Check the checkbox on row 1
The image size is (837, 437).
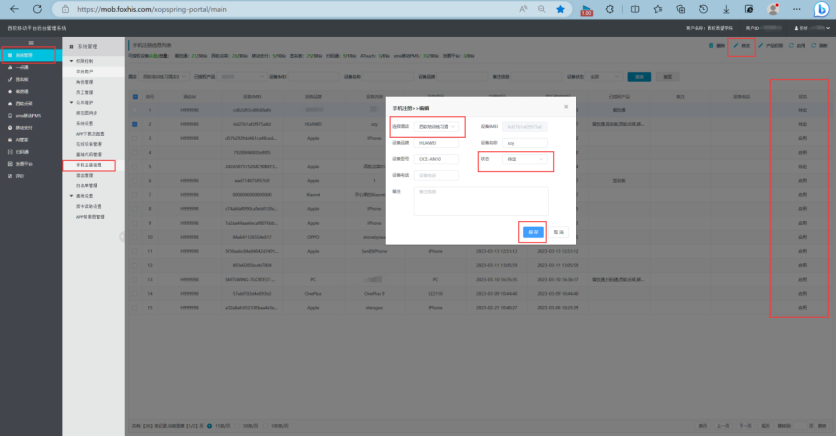(136, 109)
